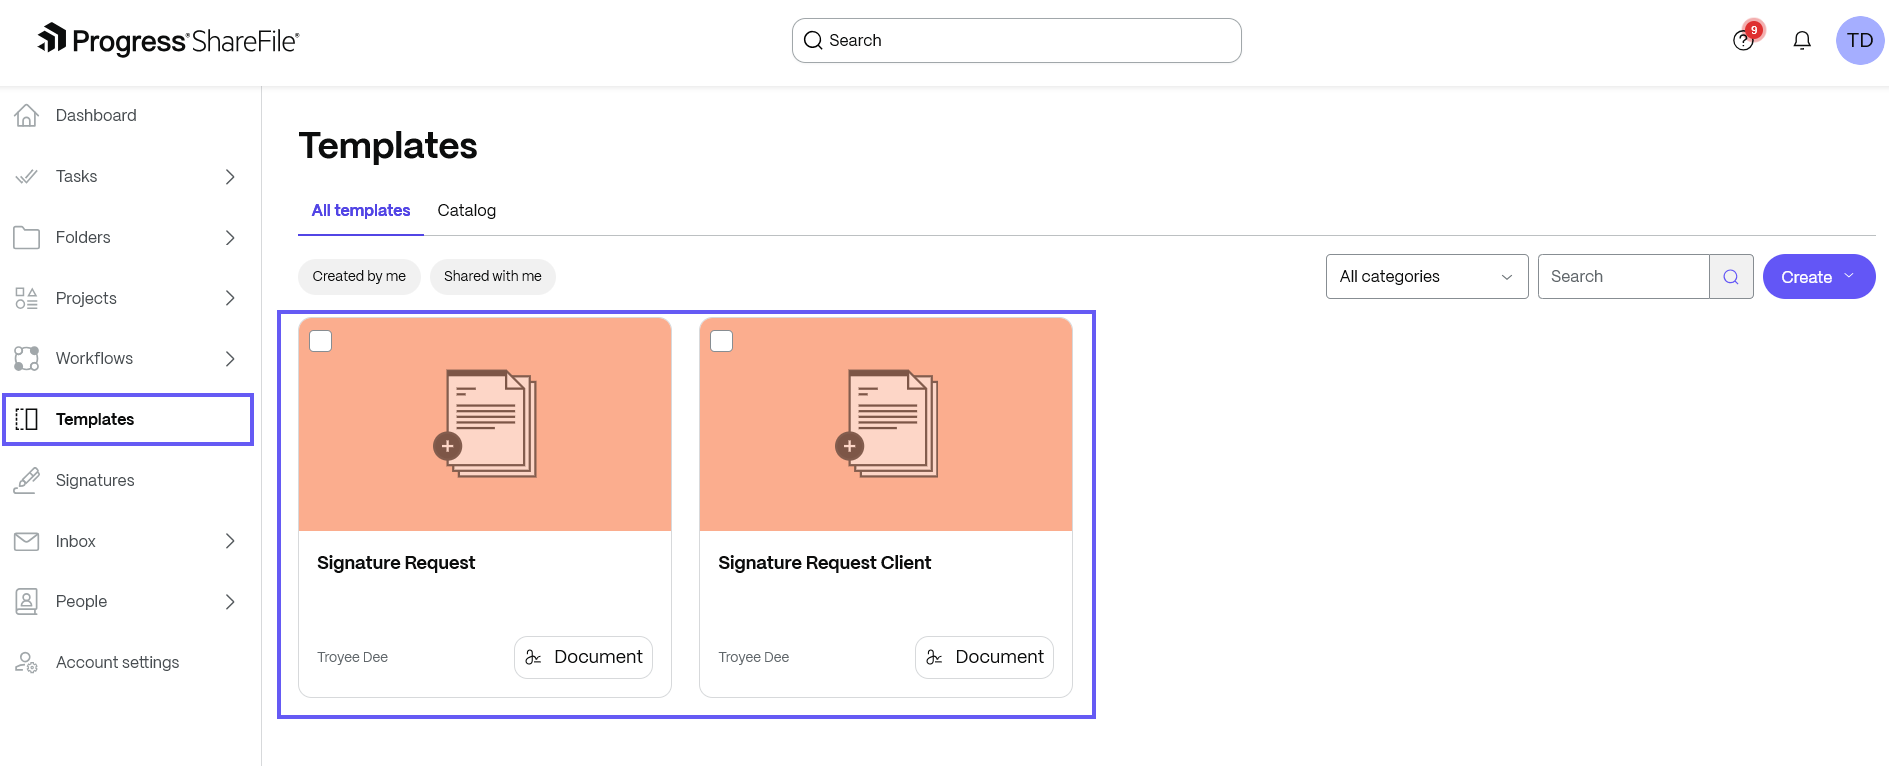Open Account settings from the sidebar
Image resolution: width=1889 pixels, height=766 pixels.
(x=130, y=662)
